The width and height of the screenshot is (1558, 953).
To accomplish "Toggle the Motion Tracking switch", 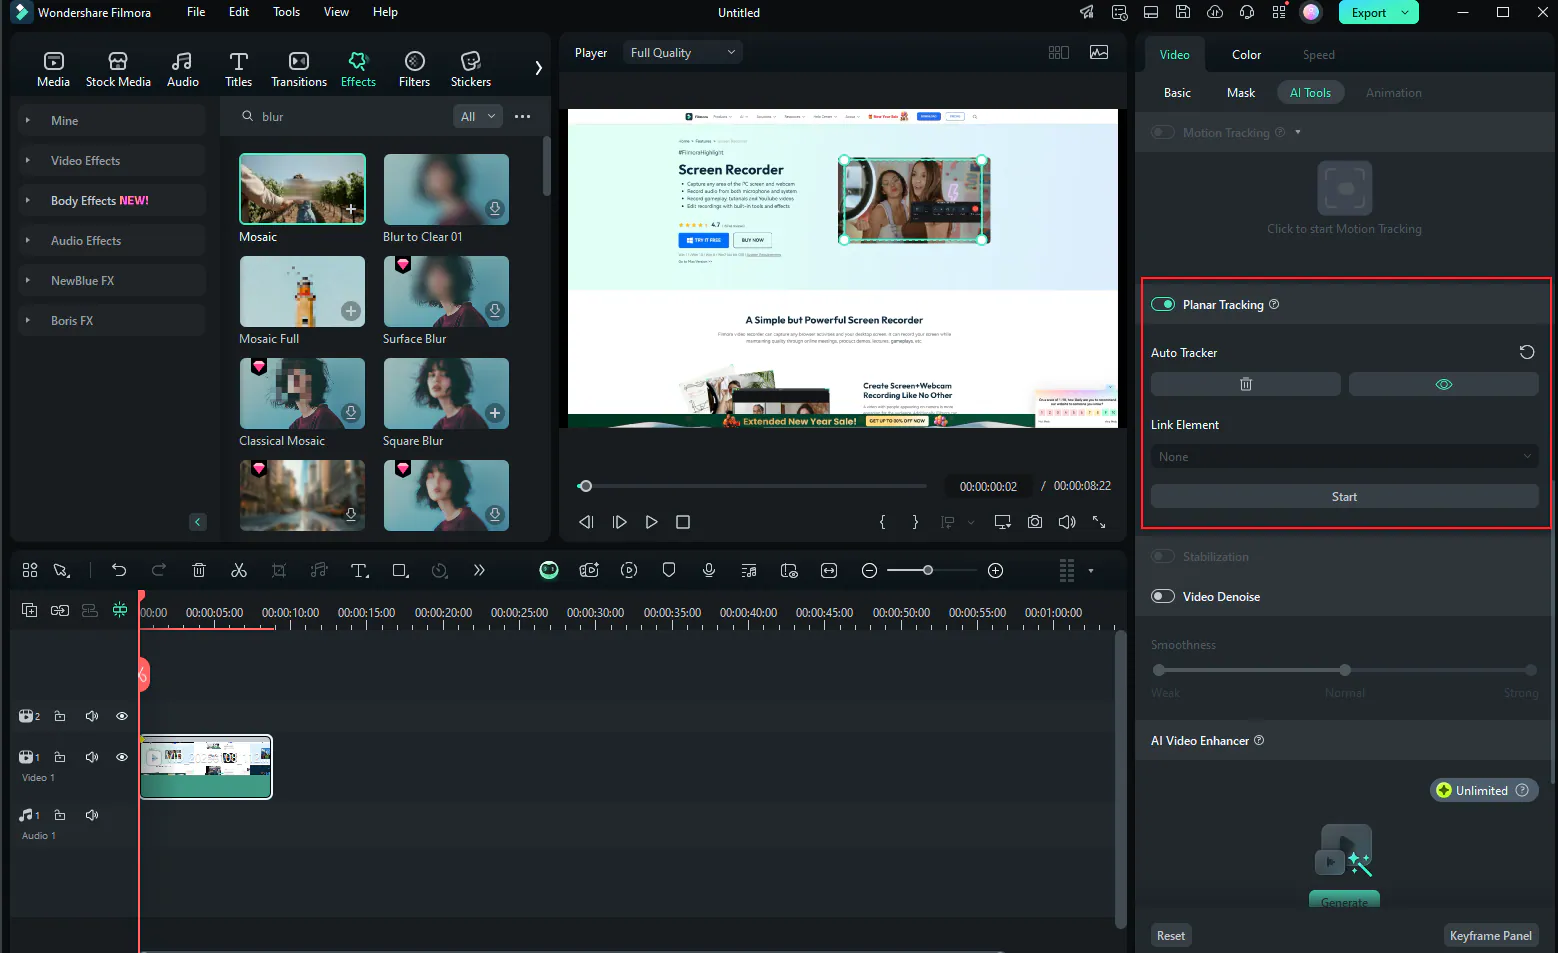I will pos(1163,132).
